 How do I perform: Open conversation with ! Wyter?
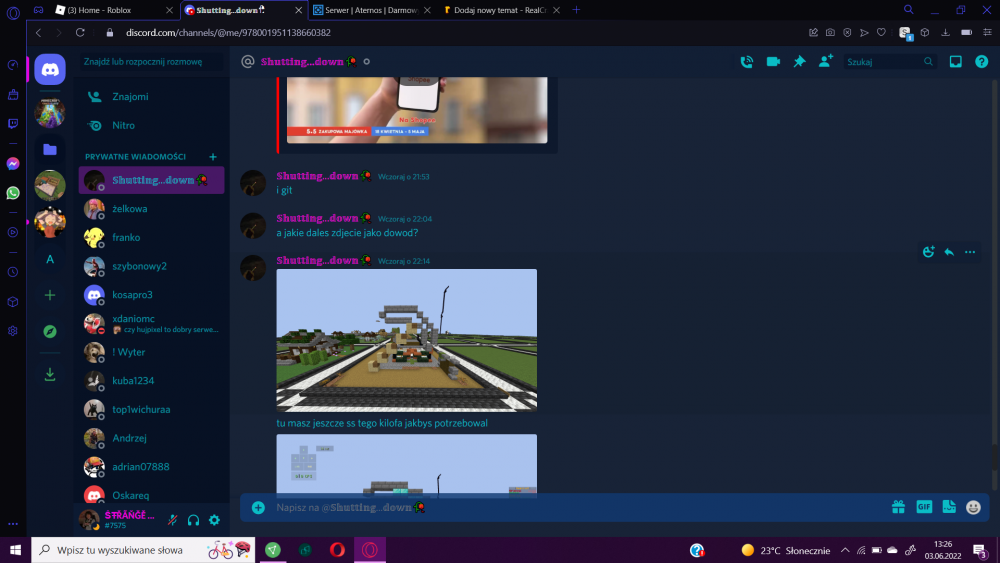point(151,352)
